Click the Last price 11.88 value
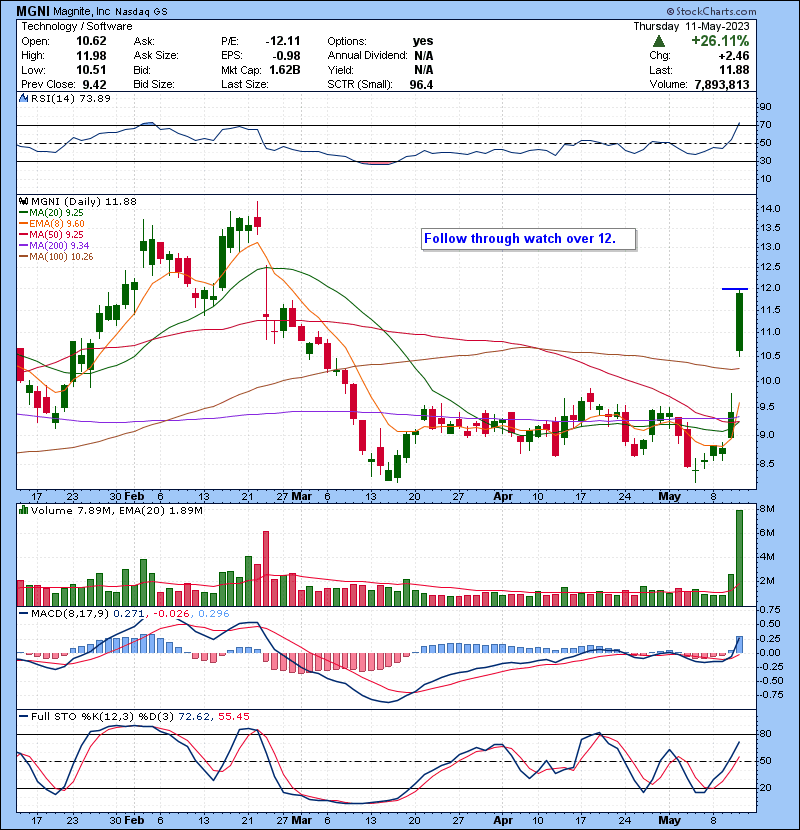Viewport: 800px width, 830px height. (x=734, y=70)
